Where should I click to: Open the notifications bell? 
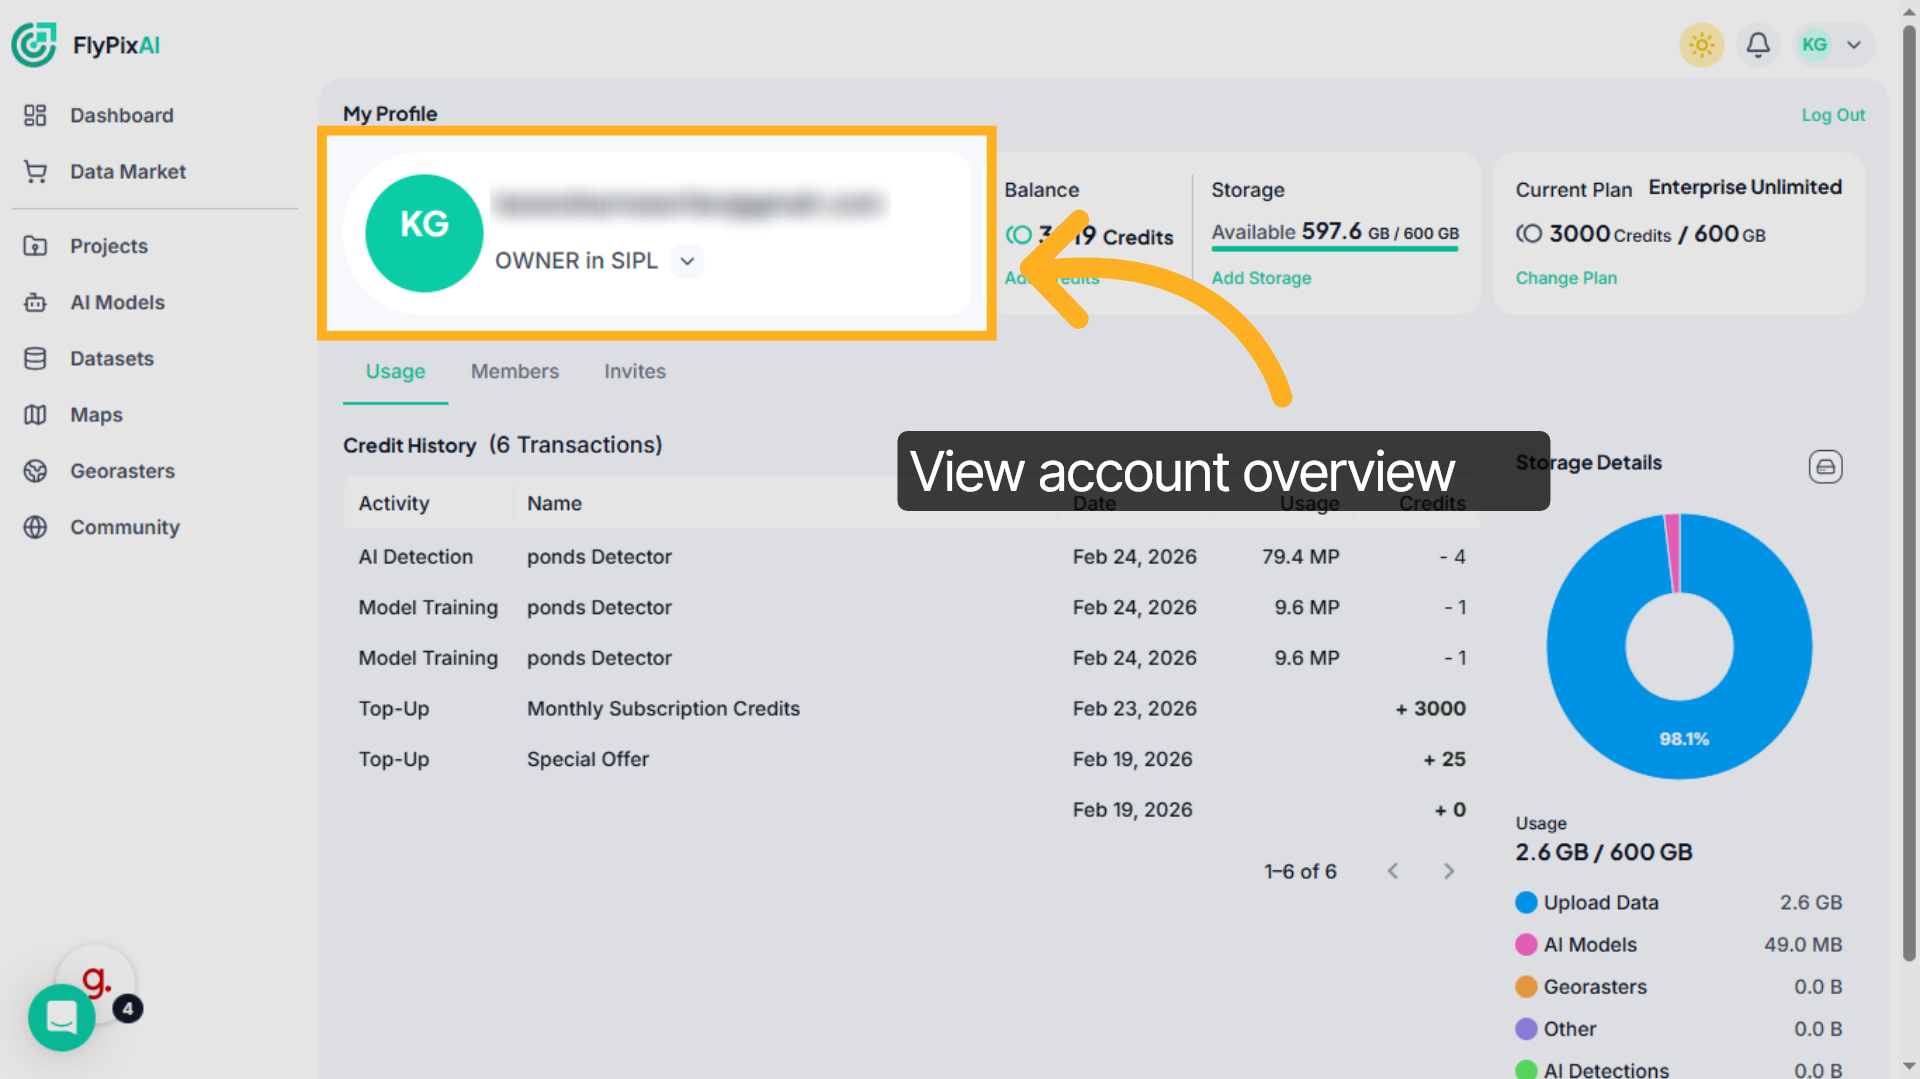(1758, 45)
